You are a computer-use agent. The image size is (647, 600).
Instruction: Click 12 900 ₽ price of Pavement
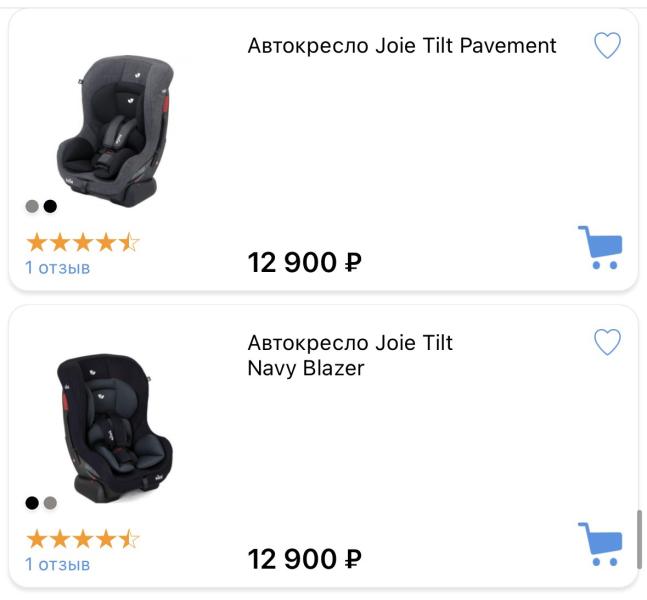click(305, 262)
